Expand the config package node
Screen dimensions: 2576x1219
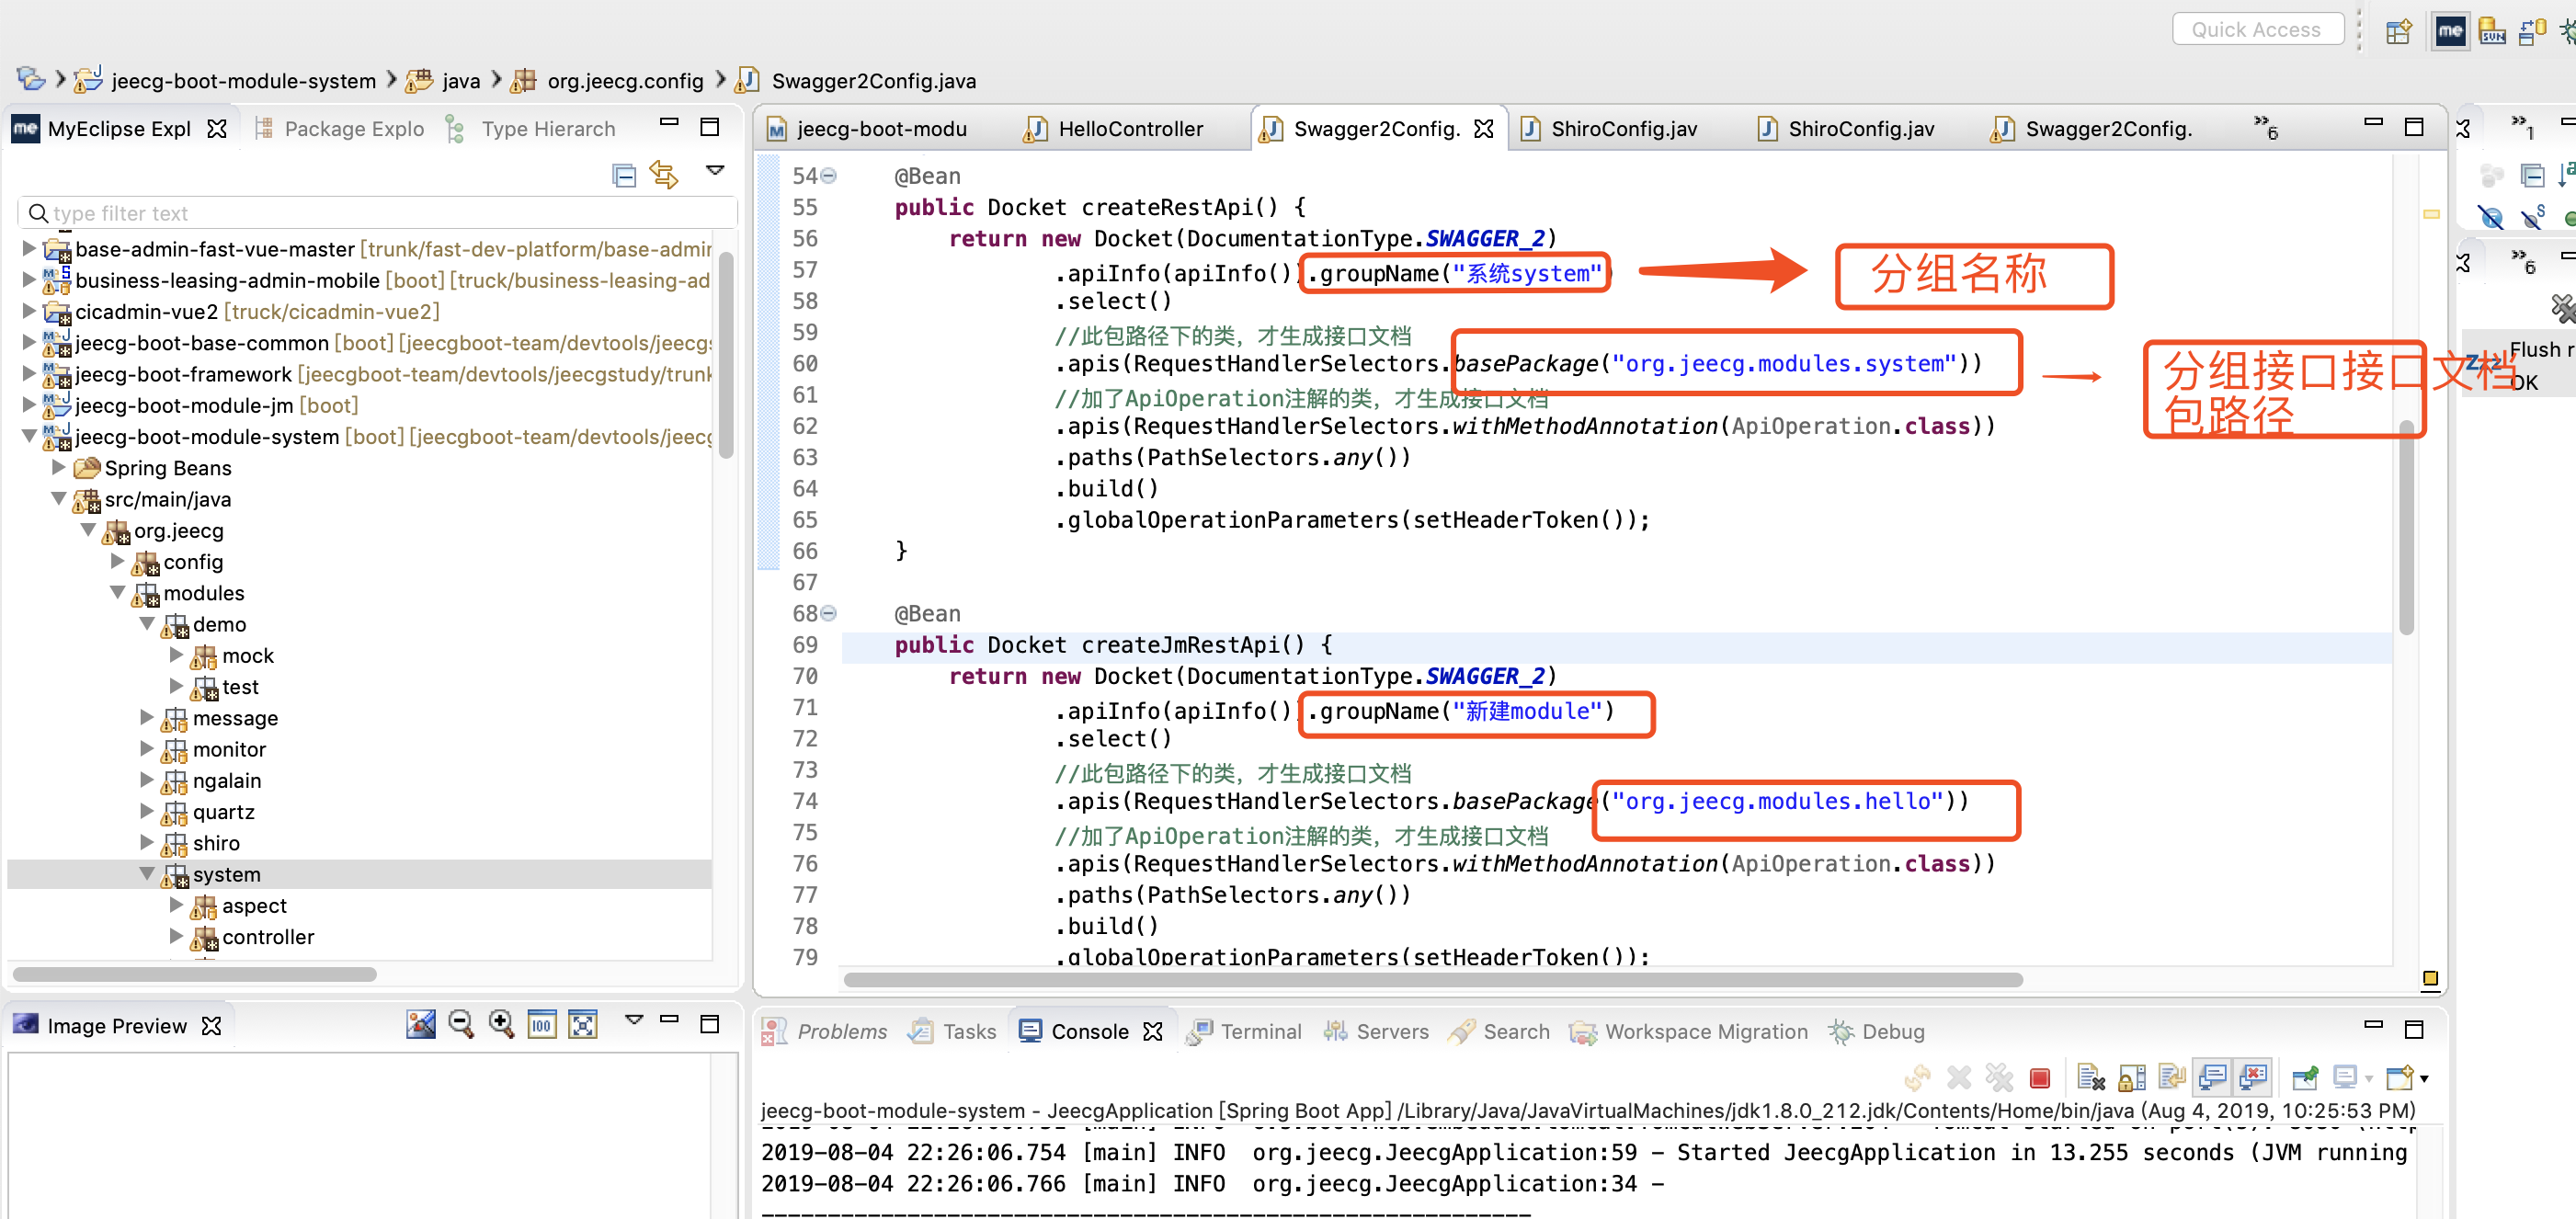117,561
